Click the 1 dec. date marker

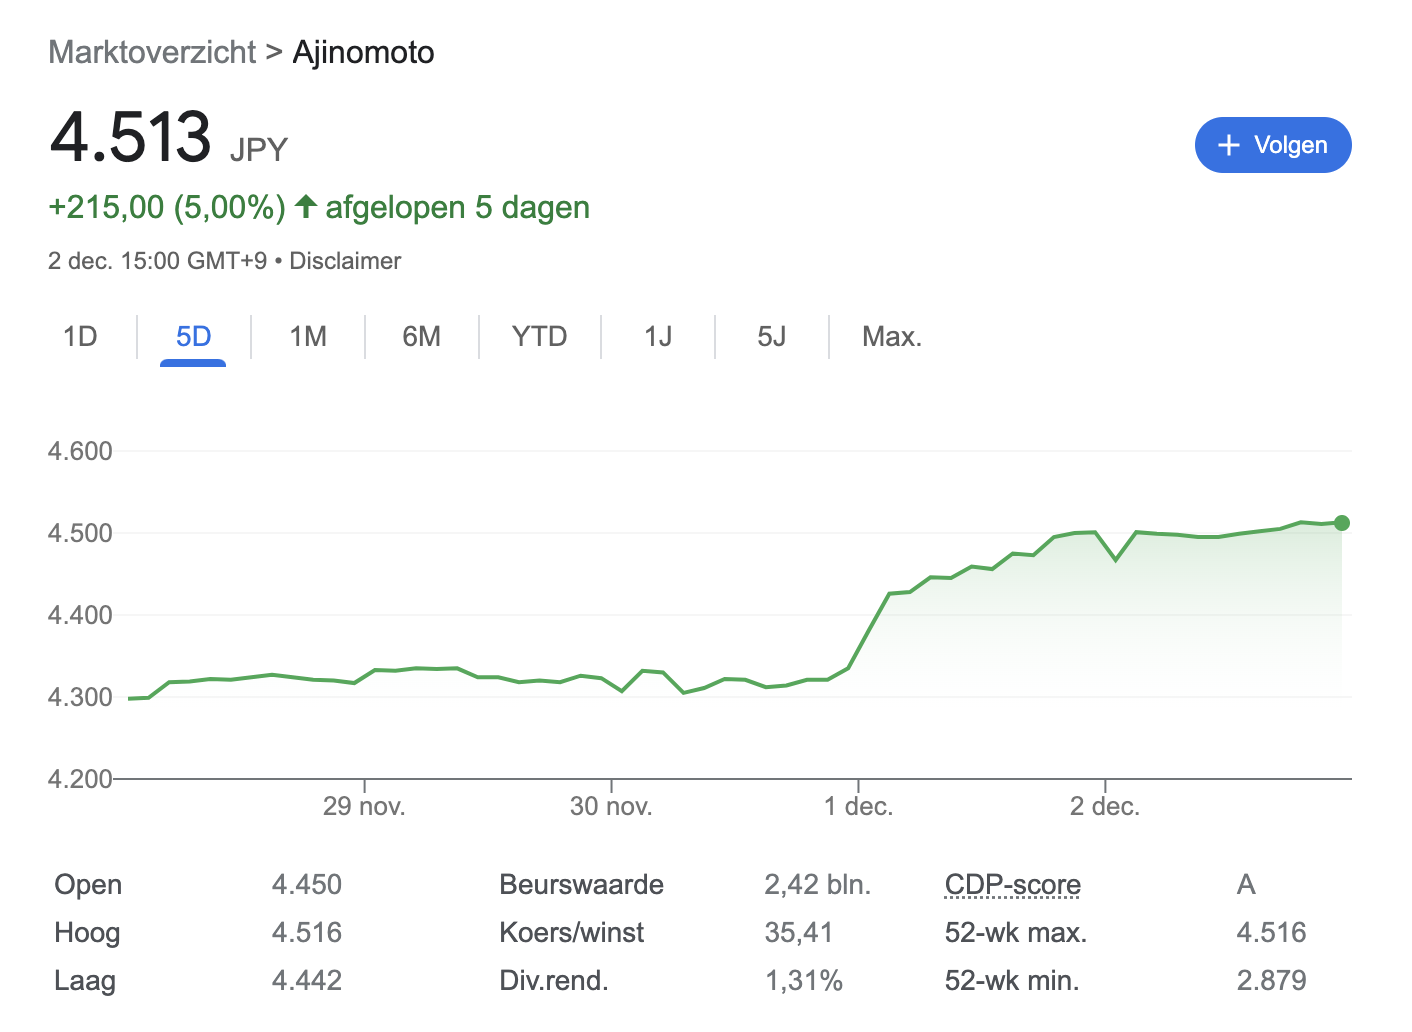click(858, 806)
